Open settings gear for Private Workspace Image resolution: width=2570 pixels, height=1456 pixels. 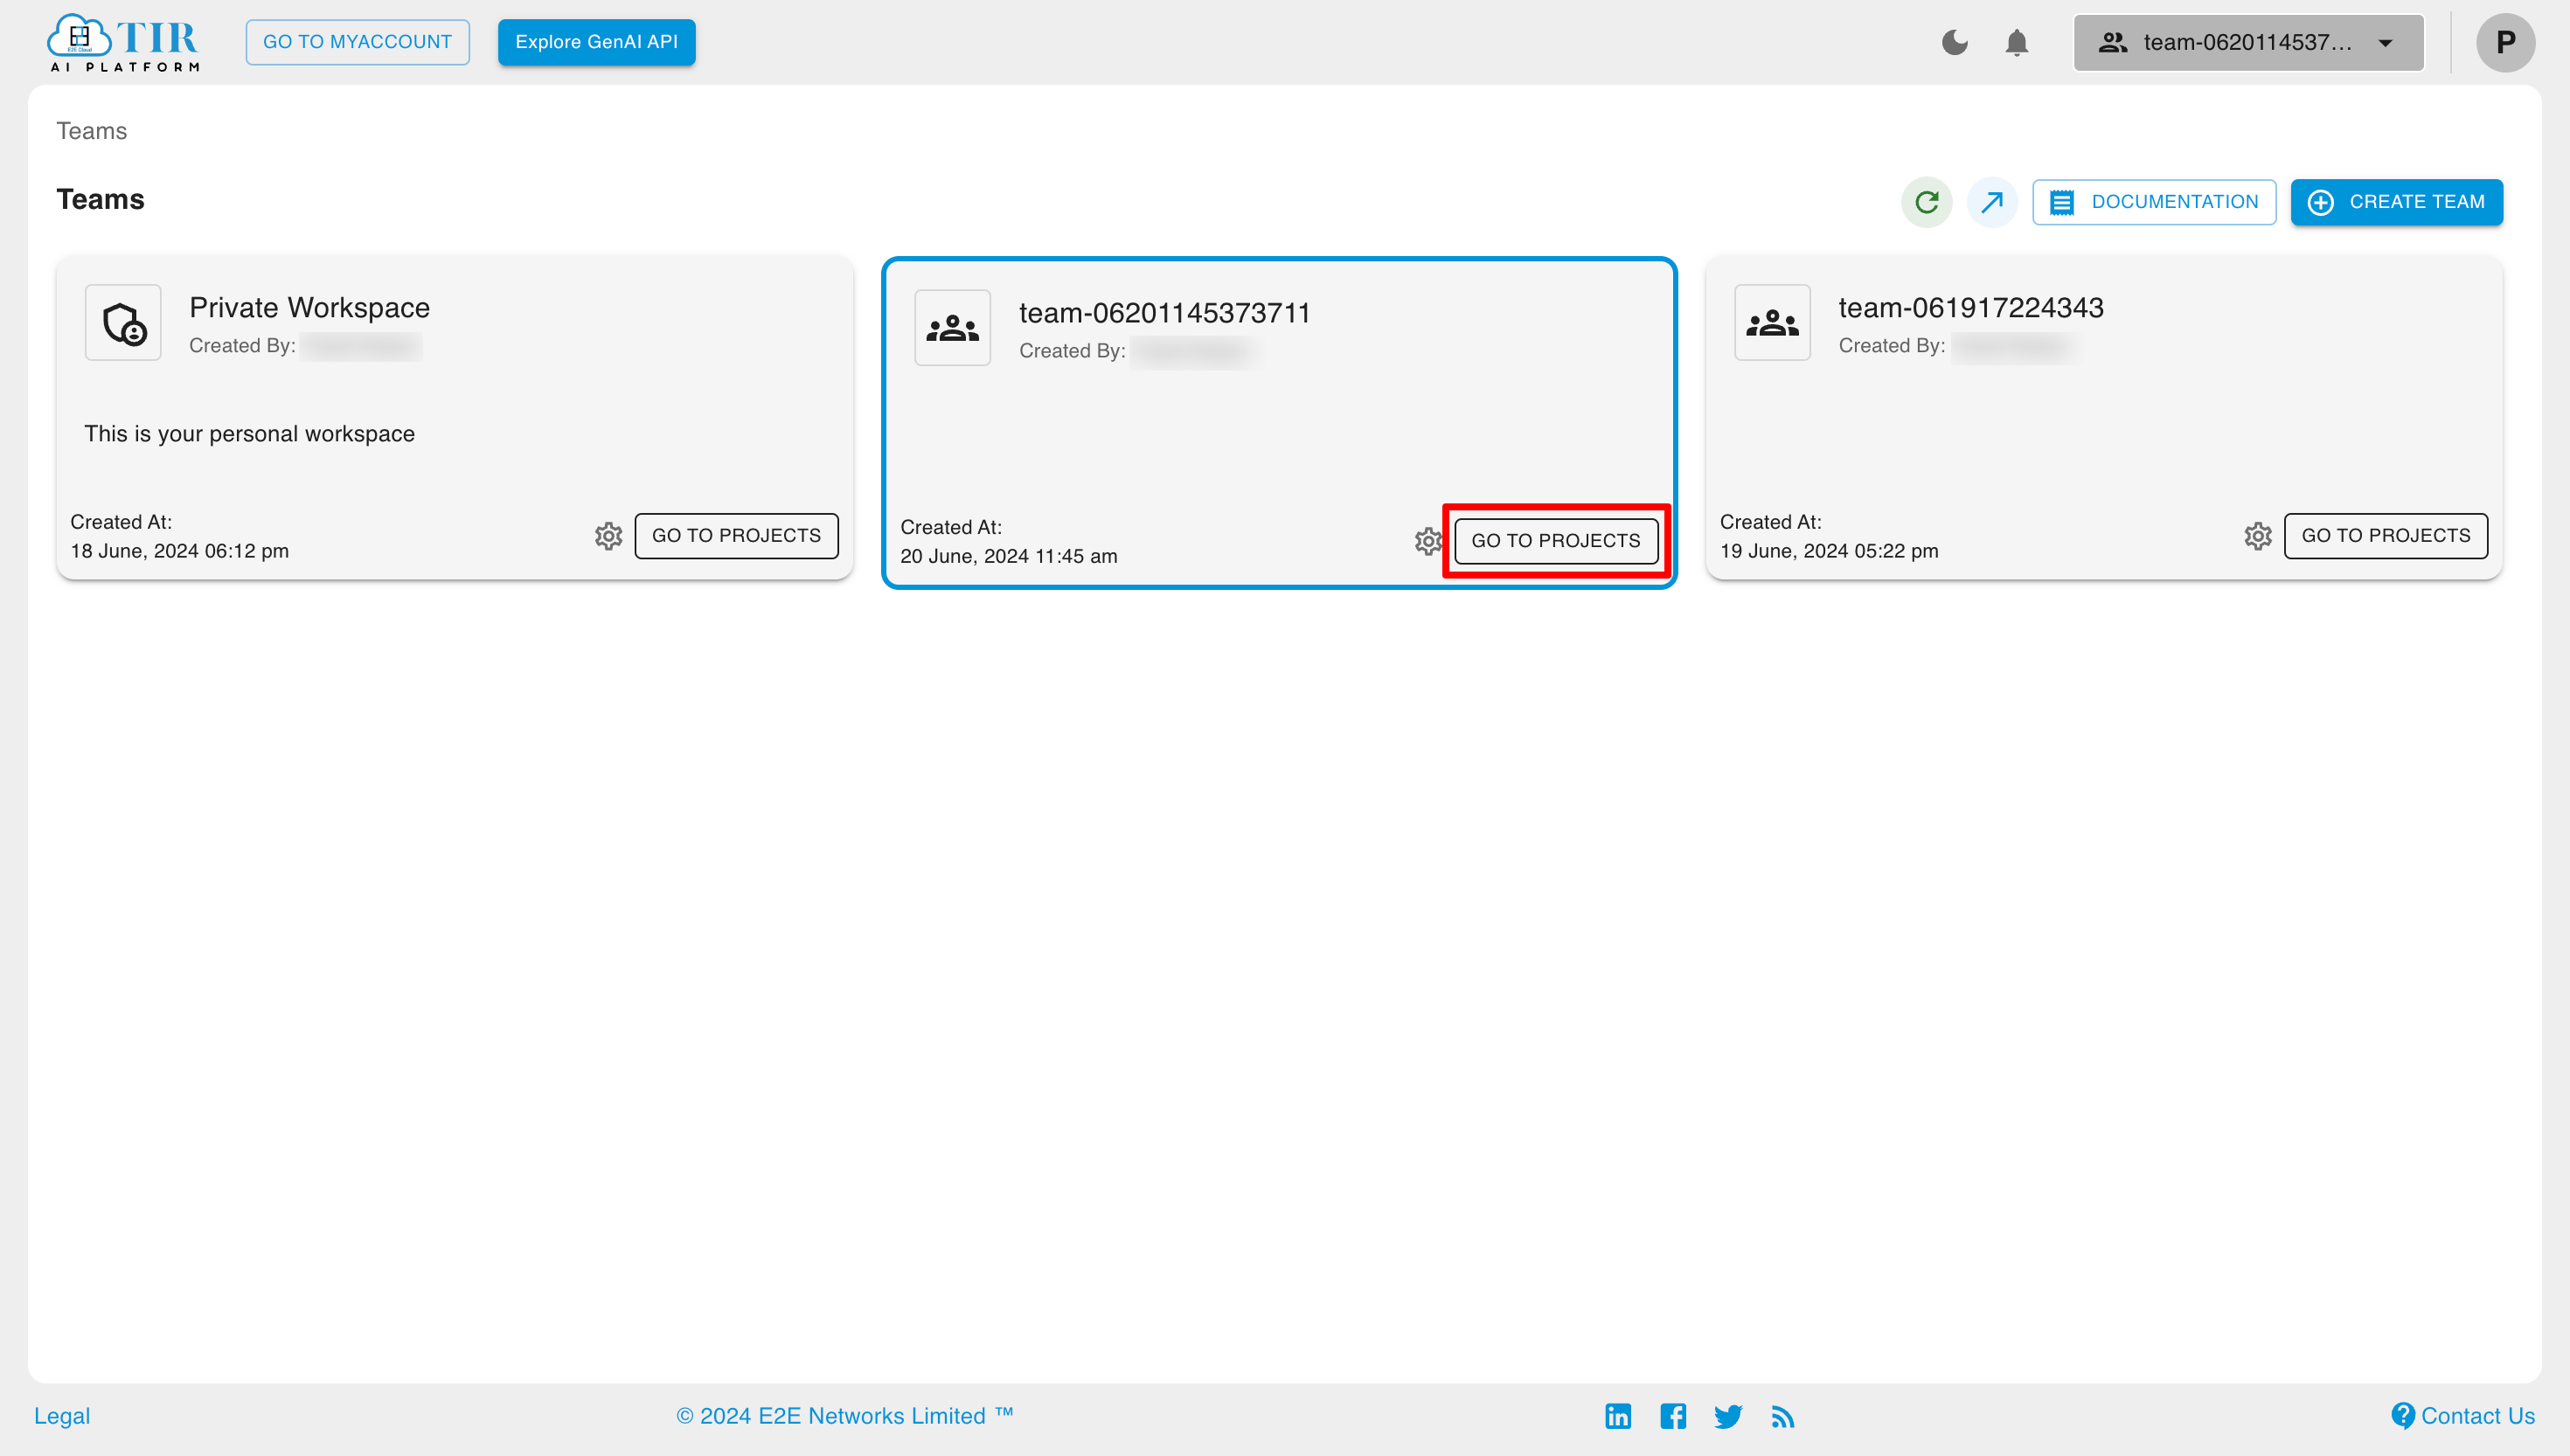tap(608, 536)
